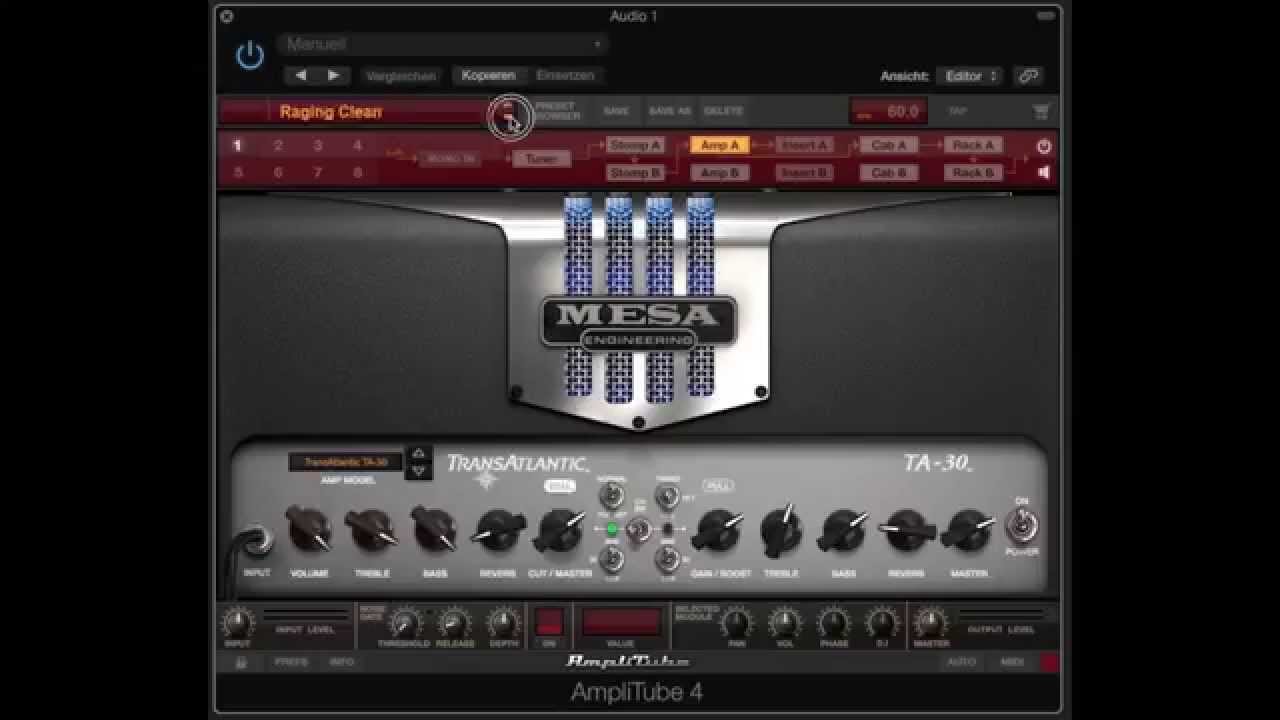Viewport: 1280px width, 720px height.
Task: Open the Cab B module
Action: pyautogui.click(x=888, y=172)
